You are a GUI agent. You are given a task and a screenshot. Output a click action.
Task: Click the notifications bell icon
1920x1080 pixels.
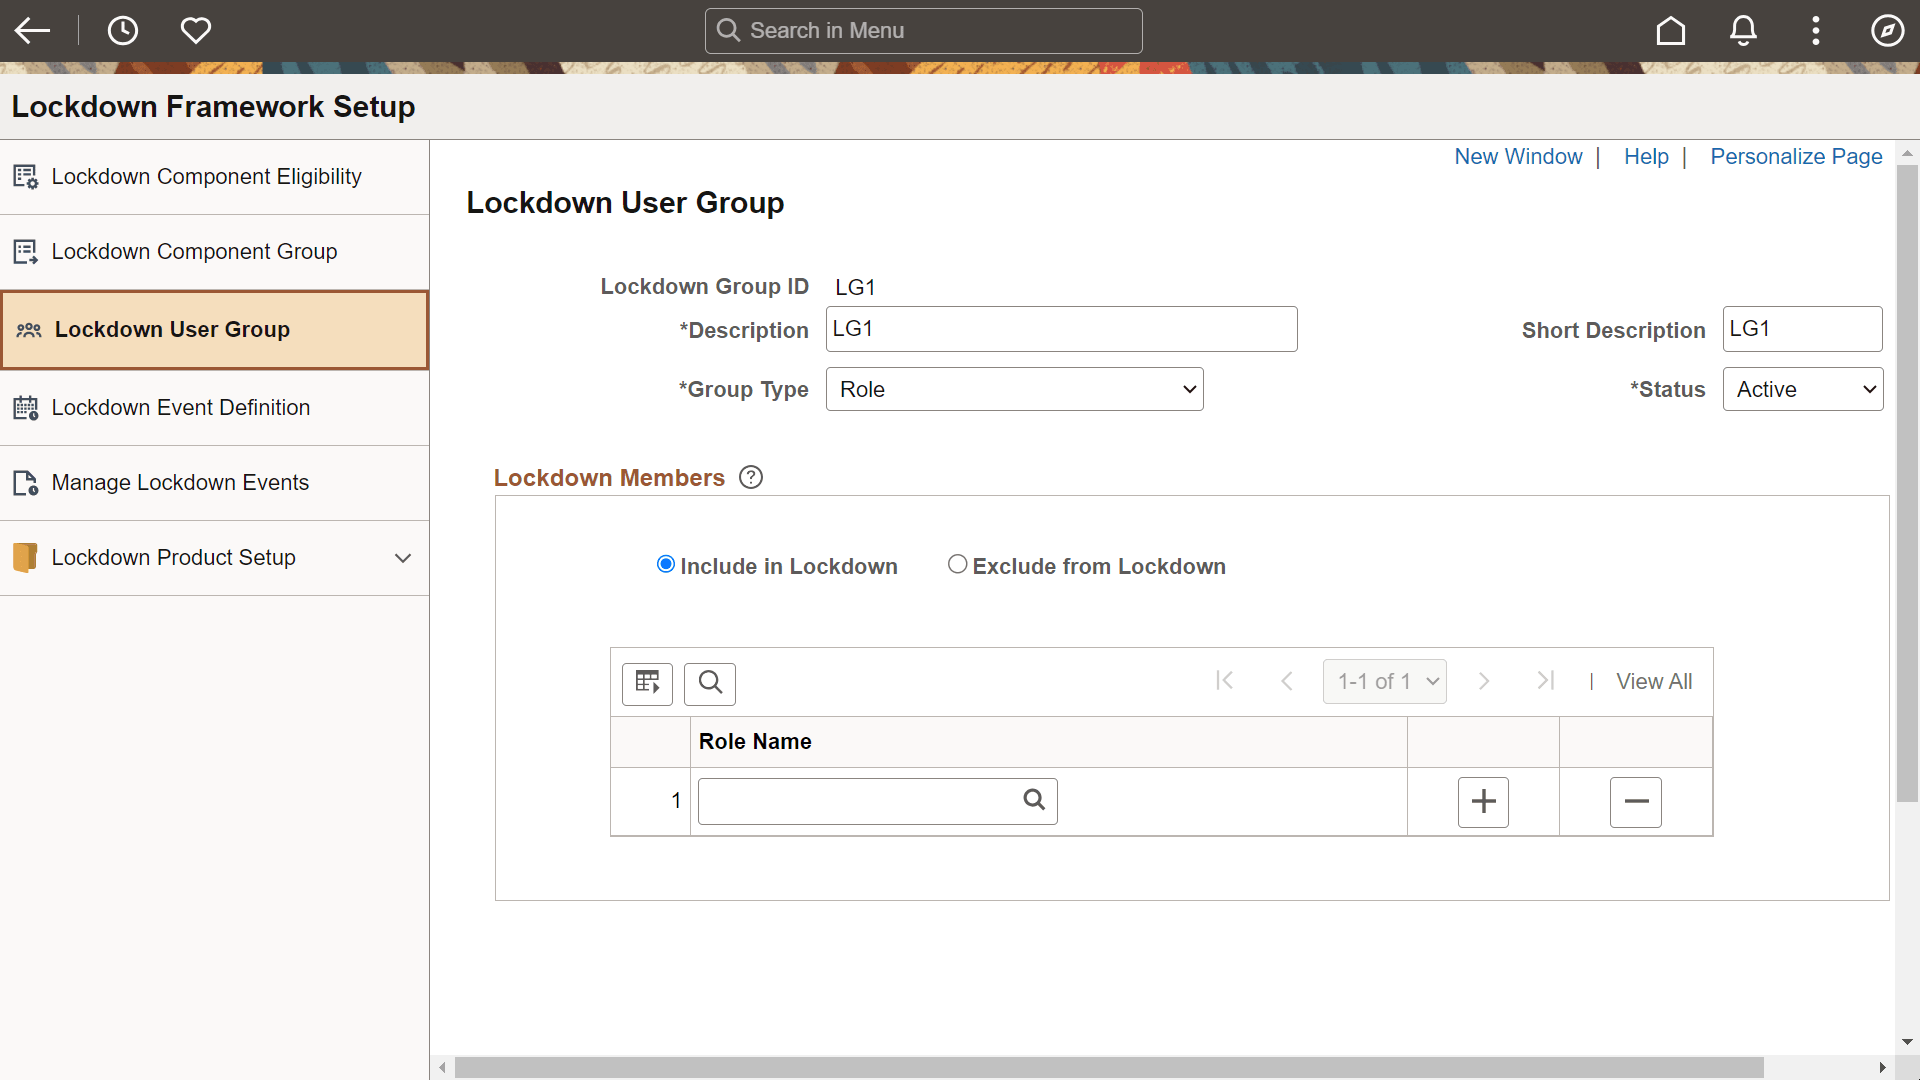pyautogui.click(x=1743, y=30)
